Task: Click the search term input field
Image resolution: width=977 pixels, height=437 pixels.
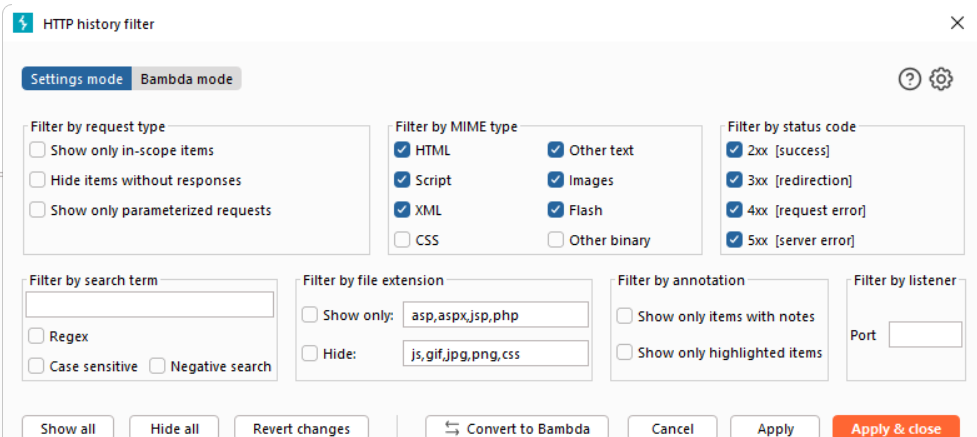Action: pos(149,305)
